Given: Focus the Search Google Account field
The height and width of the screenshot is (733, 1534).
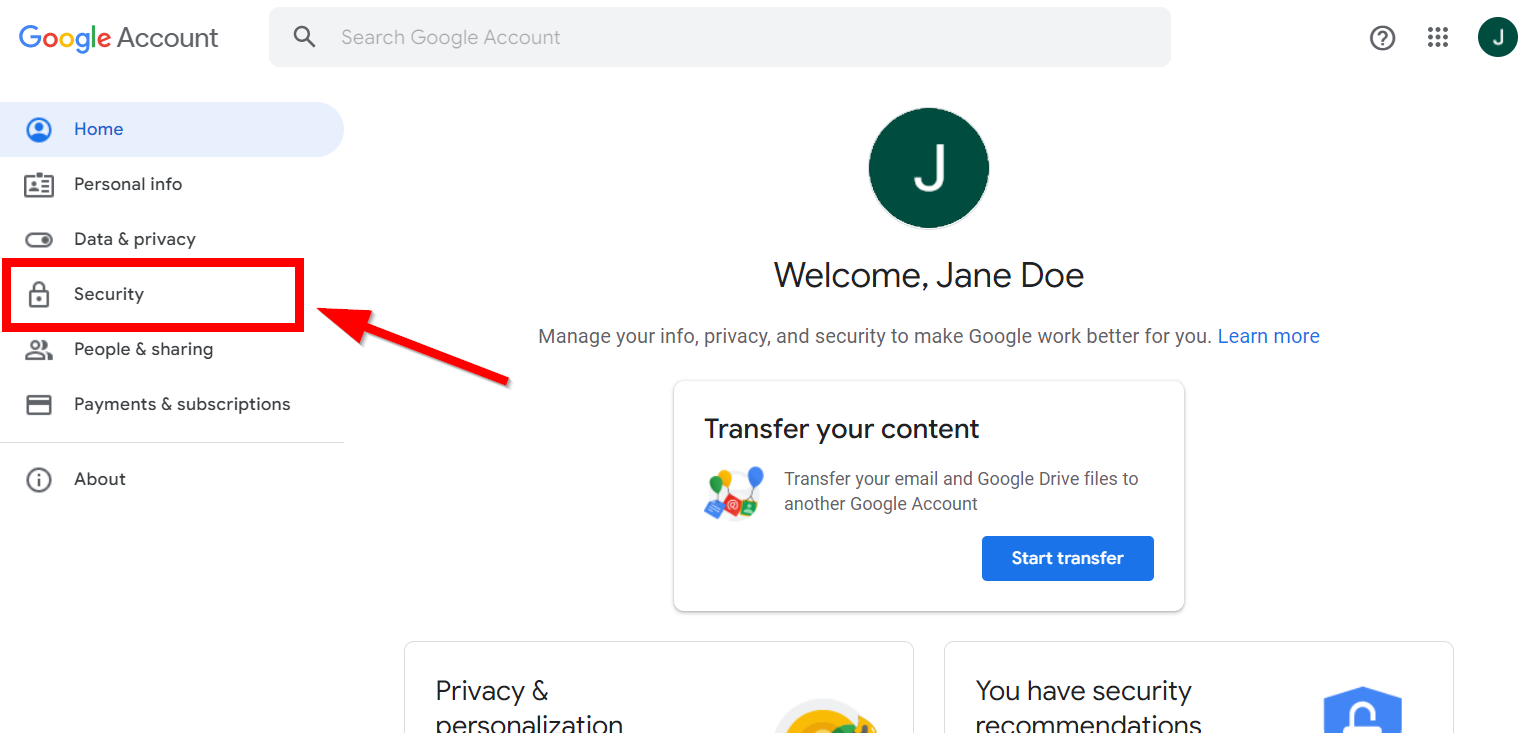Looking at the screenshot, I should [x=720, y=37].
